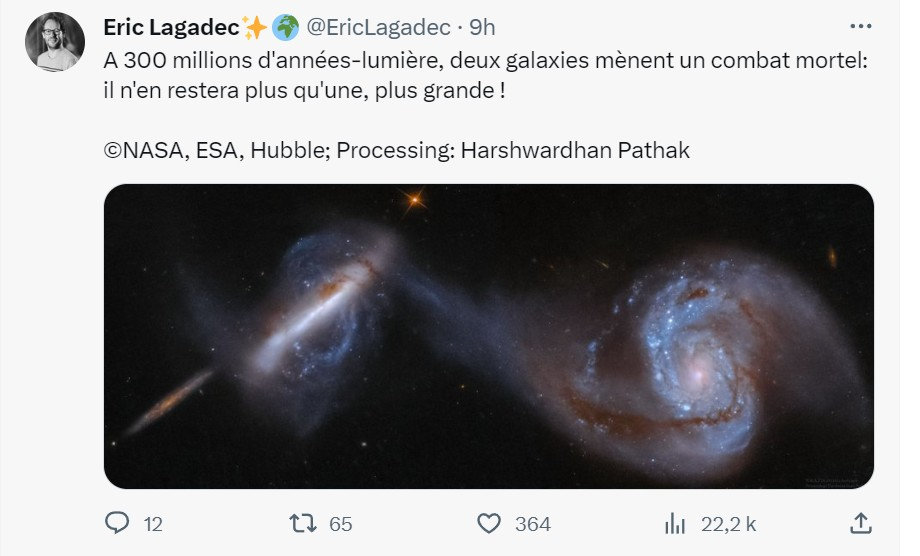This screenshot has width=920, height=556.
Task: Click the bright orange star in the image
Action: (415, 201)
